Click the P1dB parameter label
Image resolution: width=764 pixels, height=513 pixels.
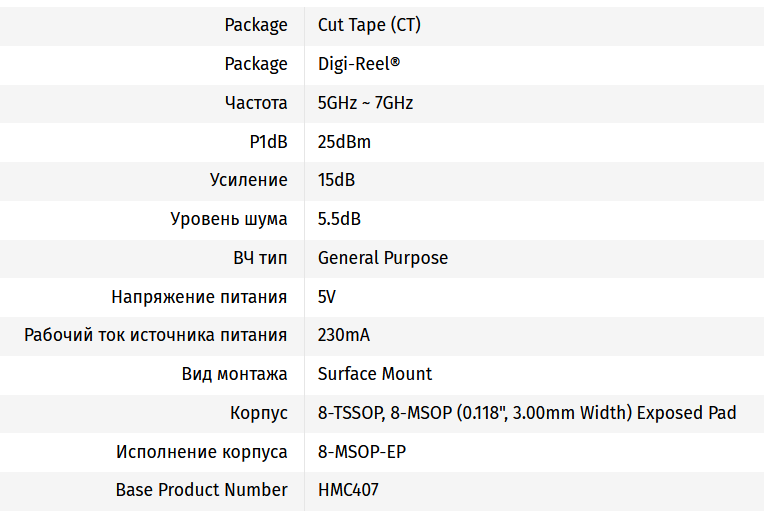coord(268,142)
